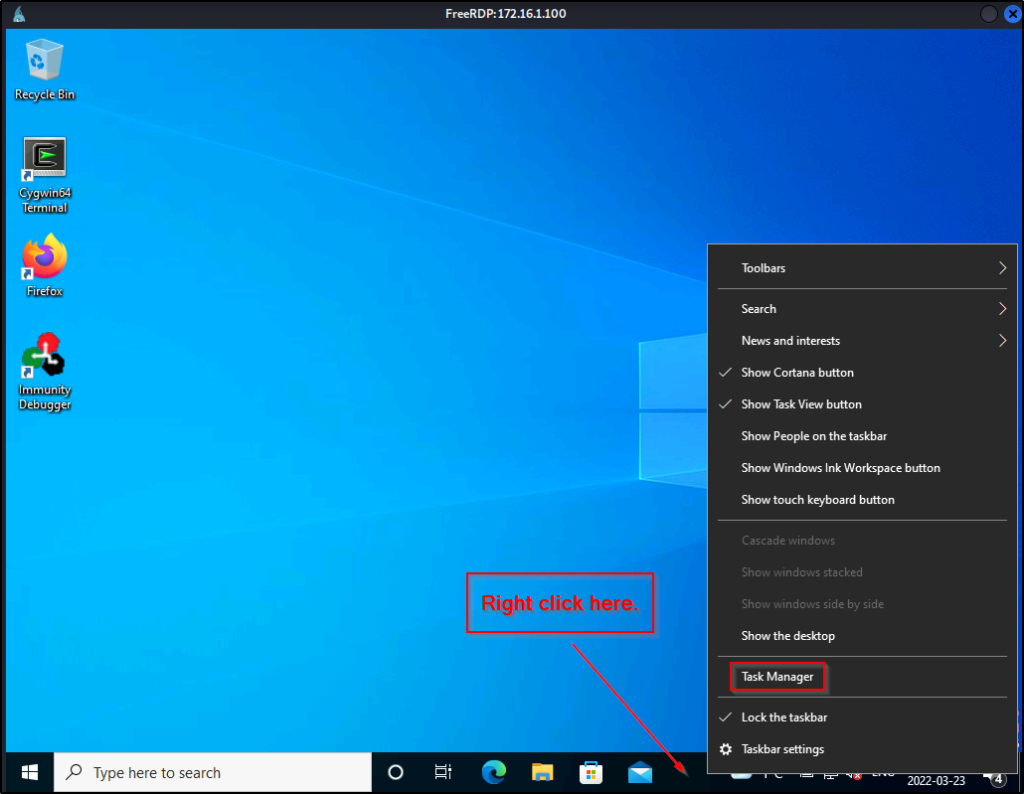Open File Explorer from the taskbar
Image resolution: width=1024 pixels, height=794 pixels.
coord(542,772)
